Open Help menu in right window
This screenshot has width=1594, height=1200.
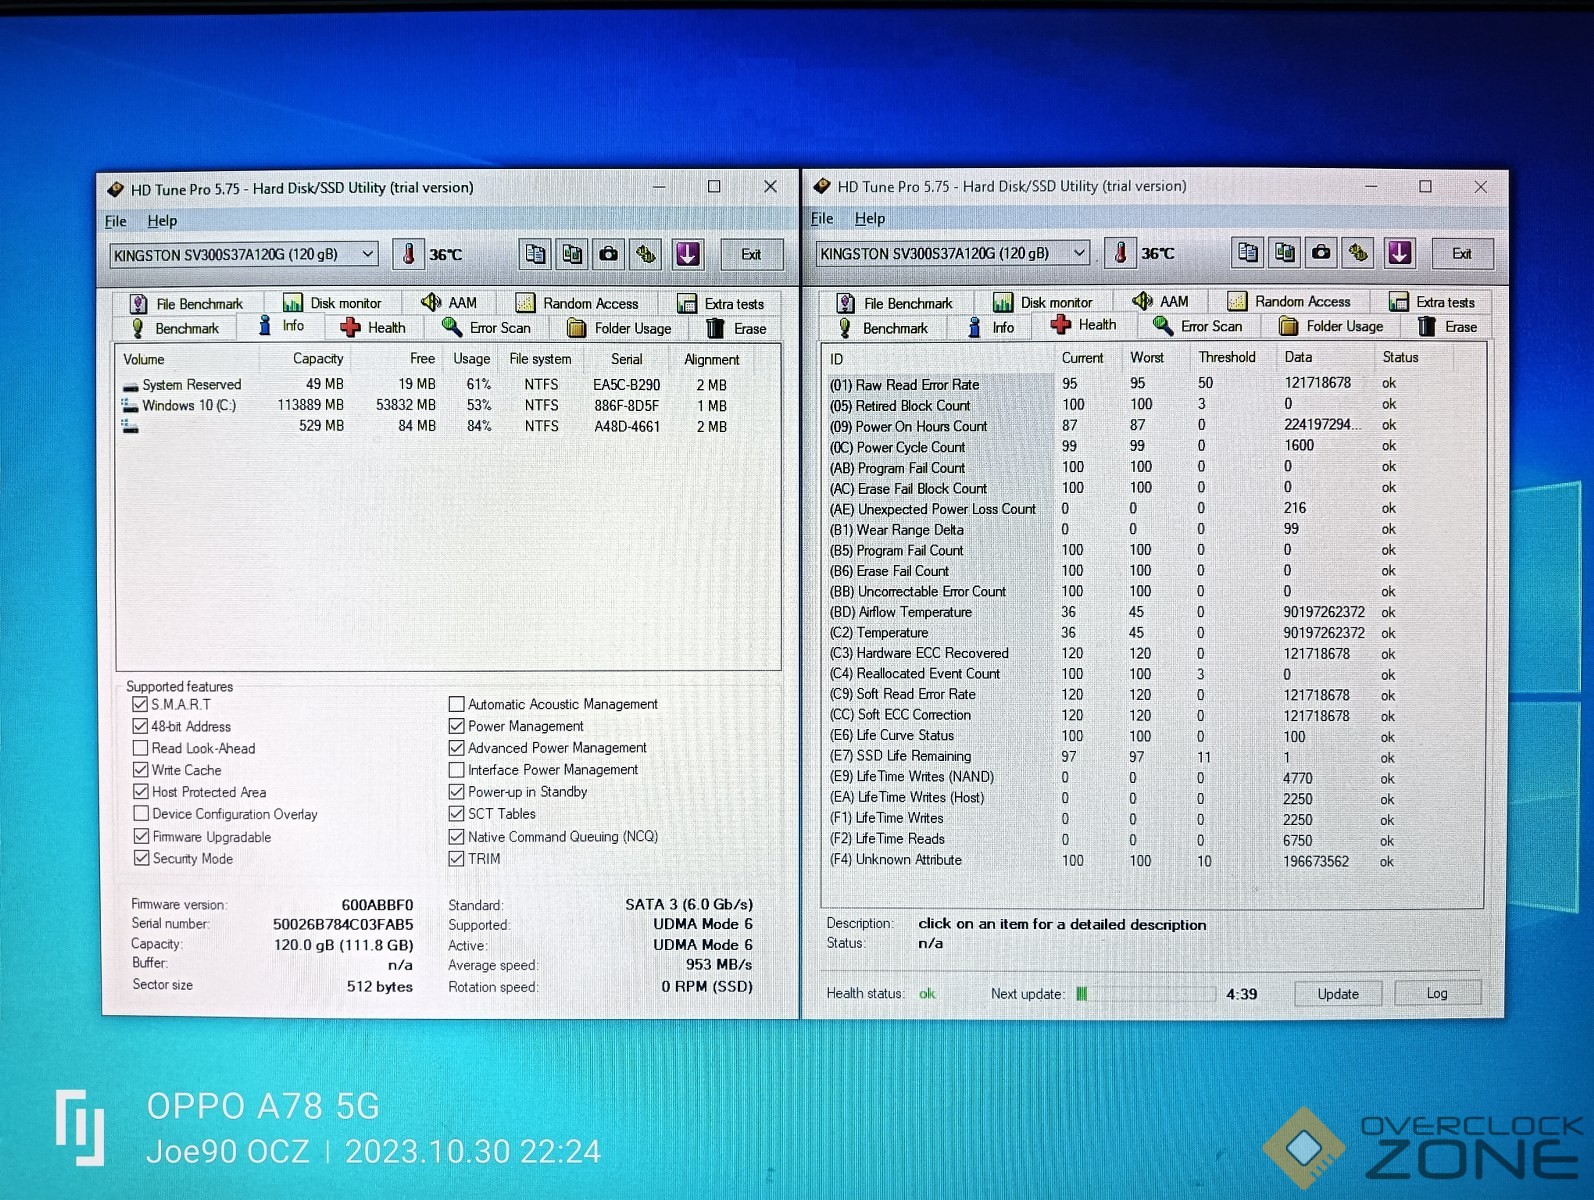tap(869, 218)
